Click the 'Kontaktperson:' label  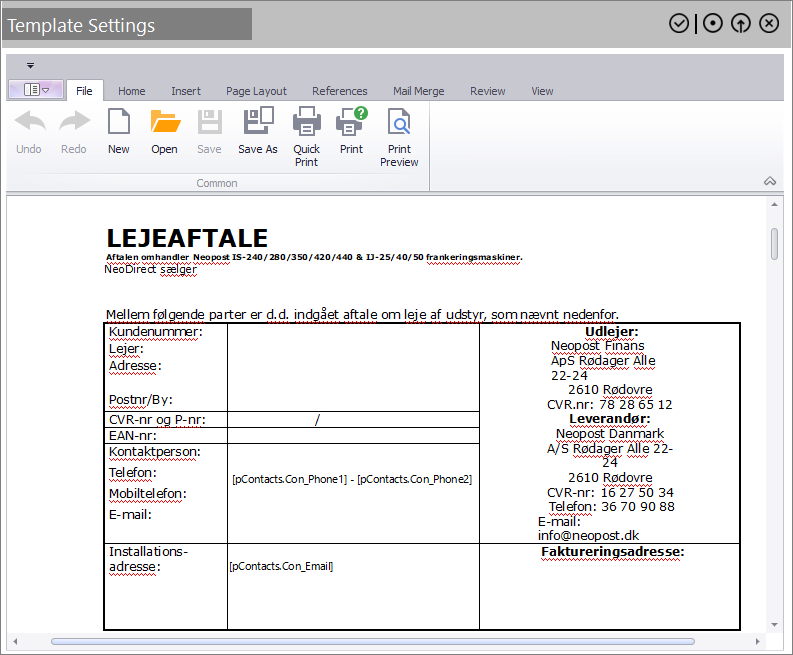[155, 452]
